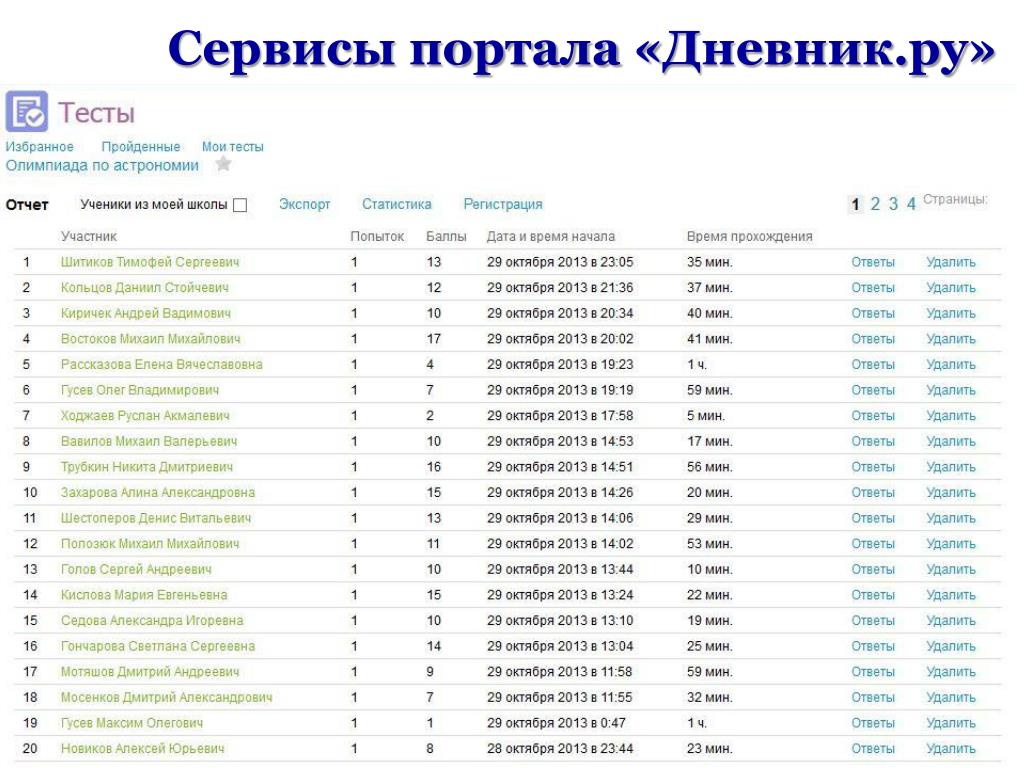Viewport: 1024px width, 768px height.
Task: View Ответы for Голов Сергей Андреевич
Action: (873, 569)
